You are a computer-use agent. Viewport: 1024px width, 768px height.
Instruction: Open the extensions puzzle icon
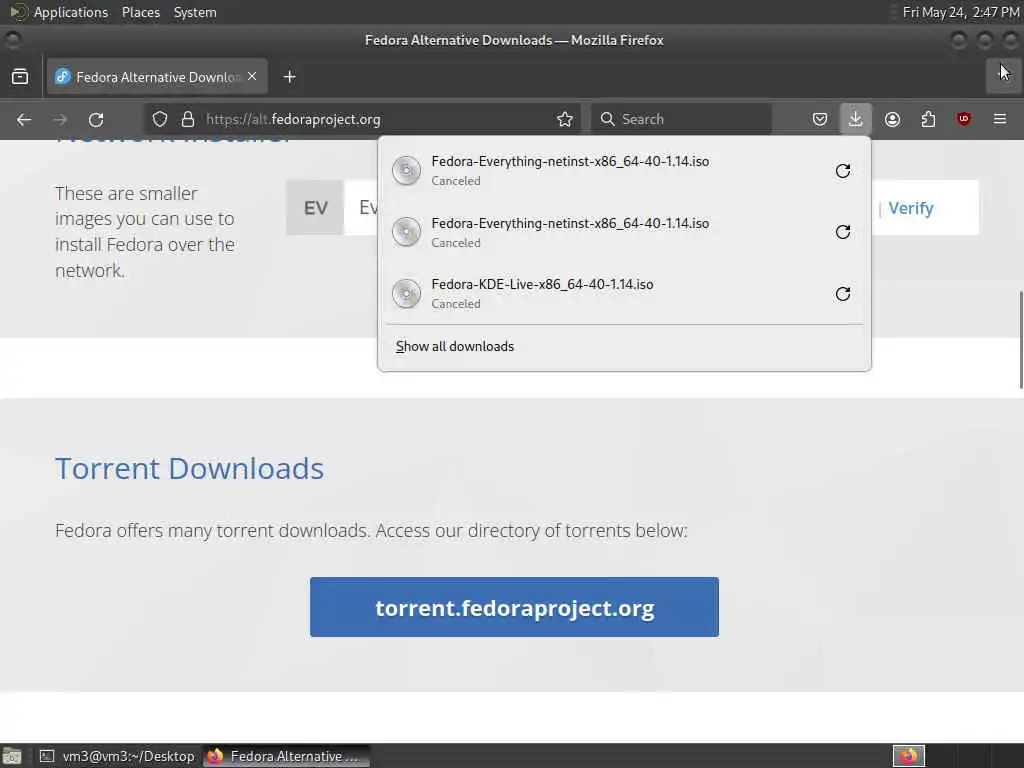click(928, 119)
